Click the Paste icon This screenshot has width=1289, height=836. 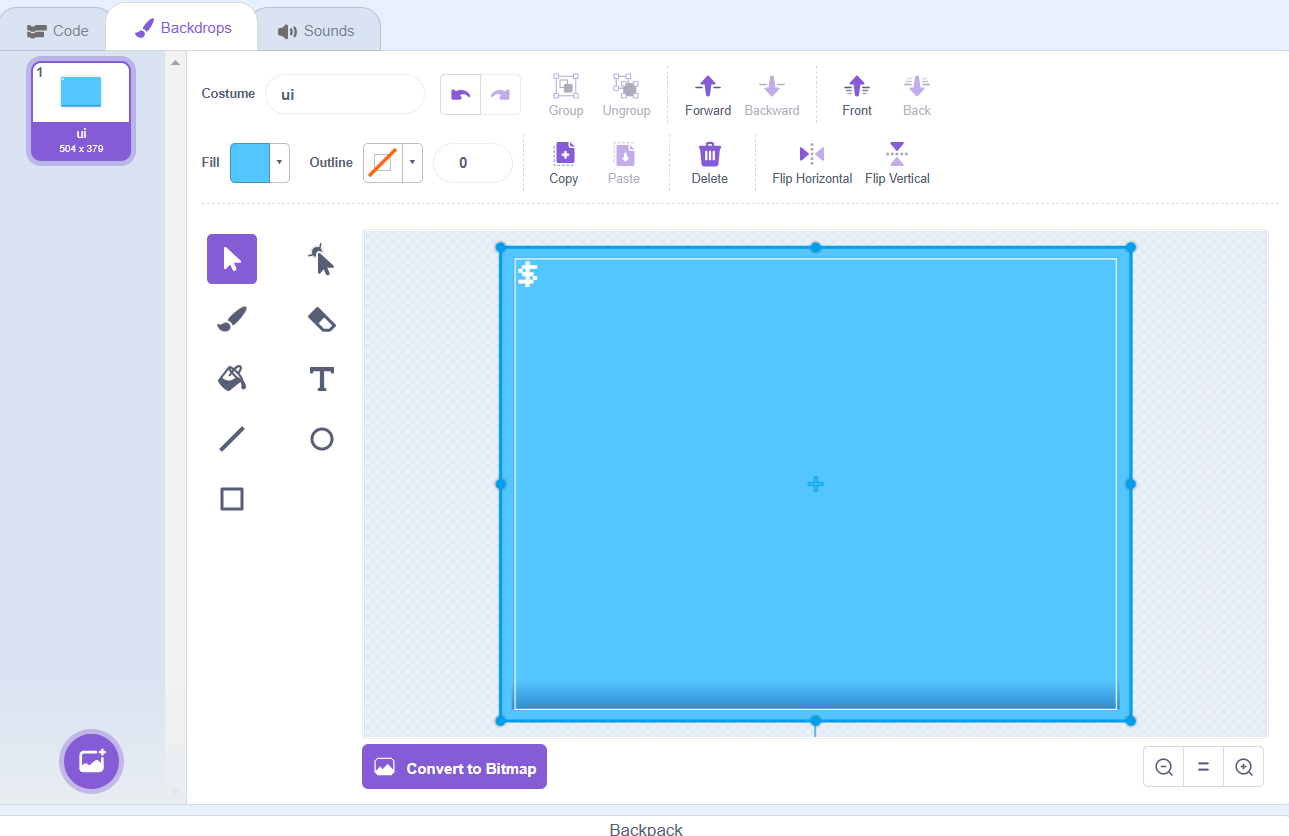click(x=624, y=163)
